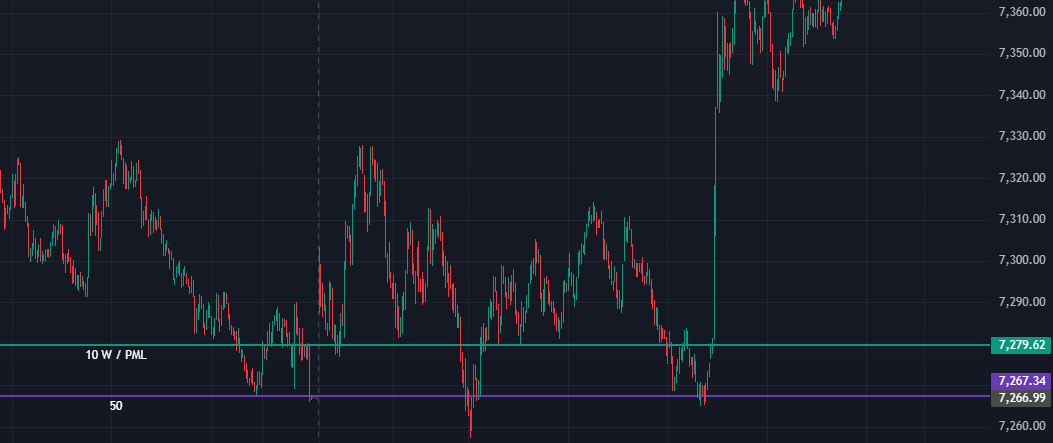Image resolution: width=1053 pixels, height=443 pixels.
Task: Click the 7,260.00 price axis value
Action: click(1022, 426)
